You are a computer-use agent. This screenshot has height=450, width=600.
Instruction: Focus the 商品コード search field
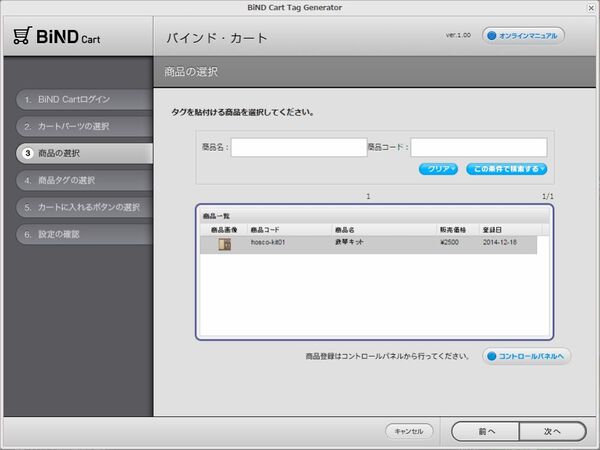[479, 147]
